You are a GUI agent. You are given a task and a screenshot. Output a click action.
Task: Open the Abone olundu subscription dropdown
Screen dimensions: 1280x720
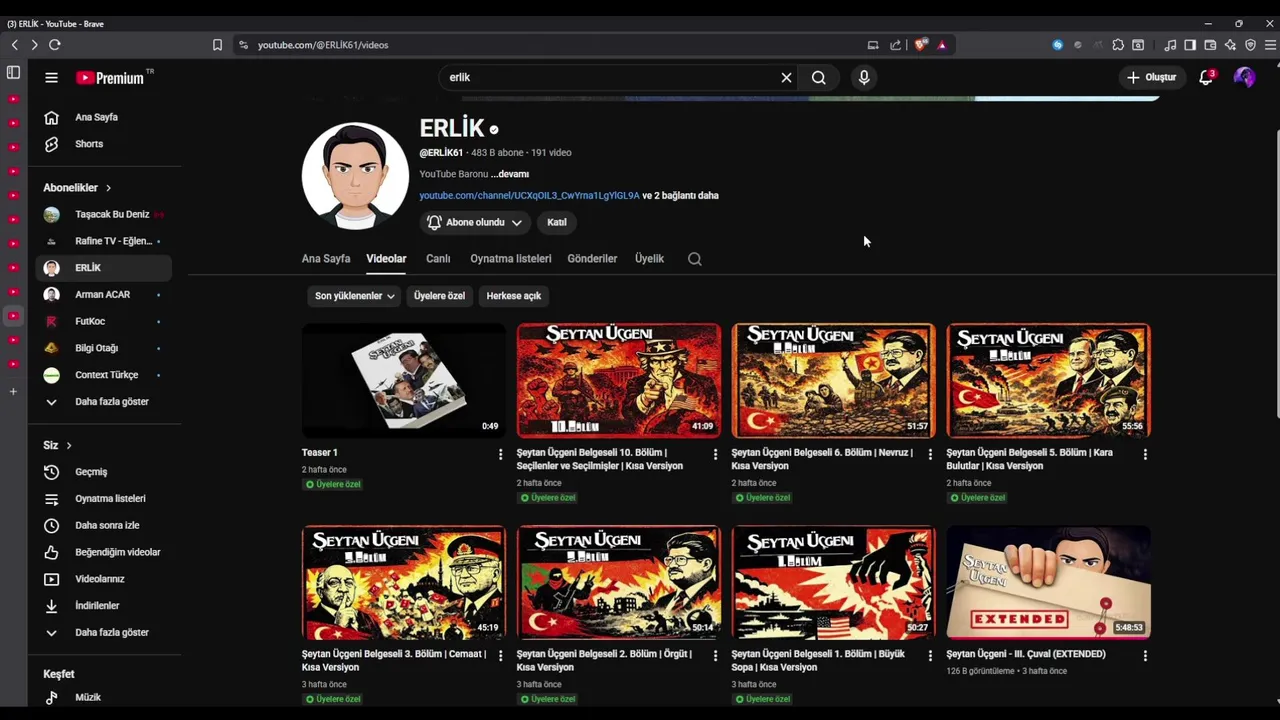point(475,222)
